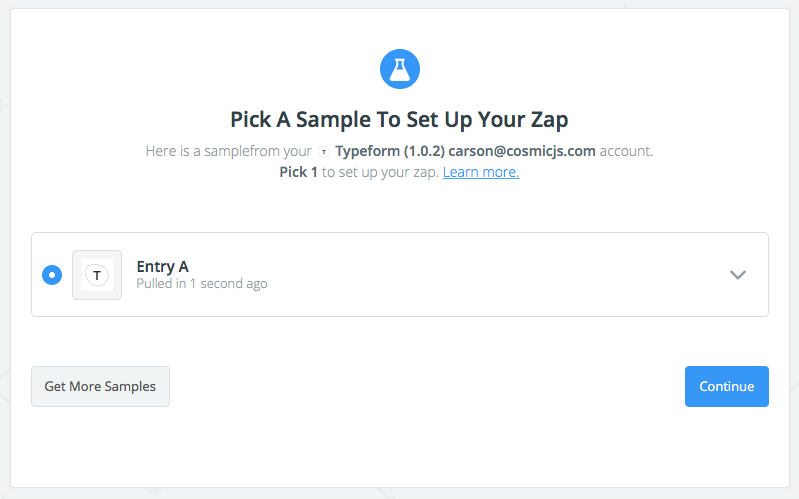Click the blue flask test icon

(399, 69)
